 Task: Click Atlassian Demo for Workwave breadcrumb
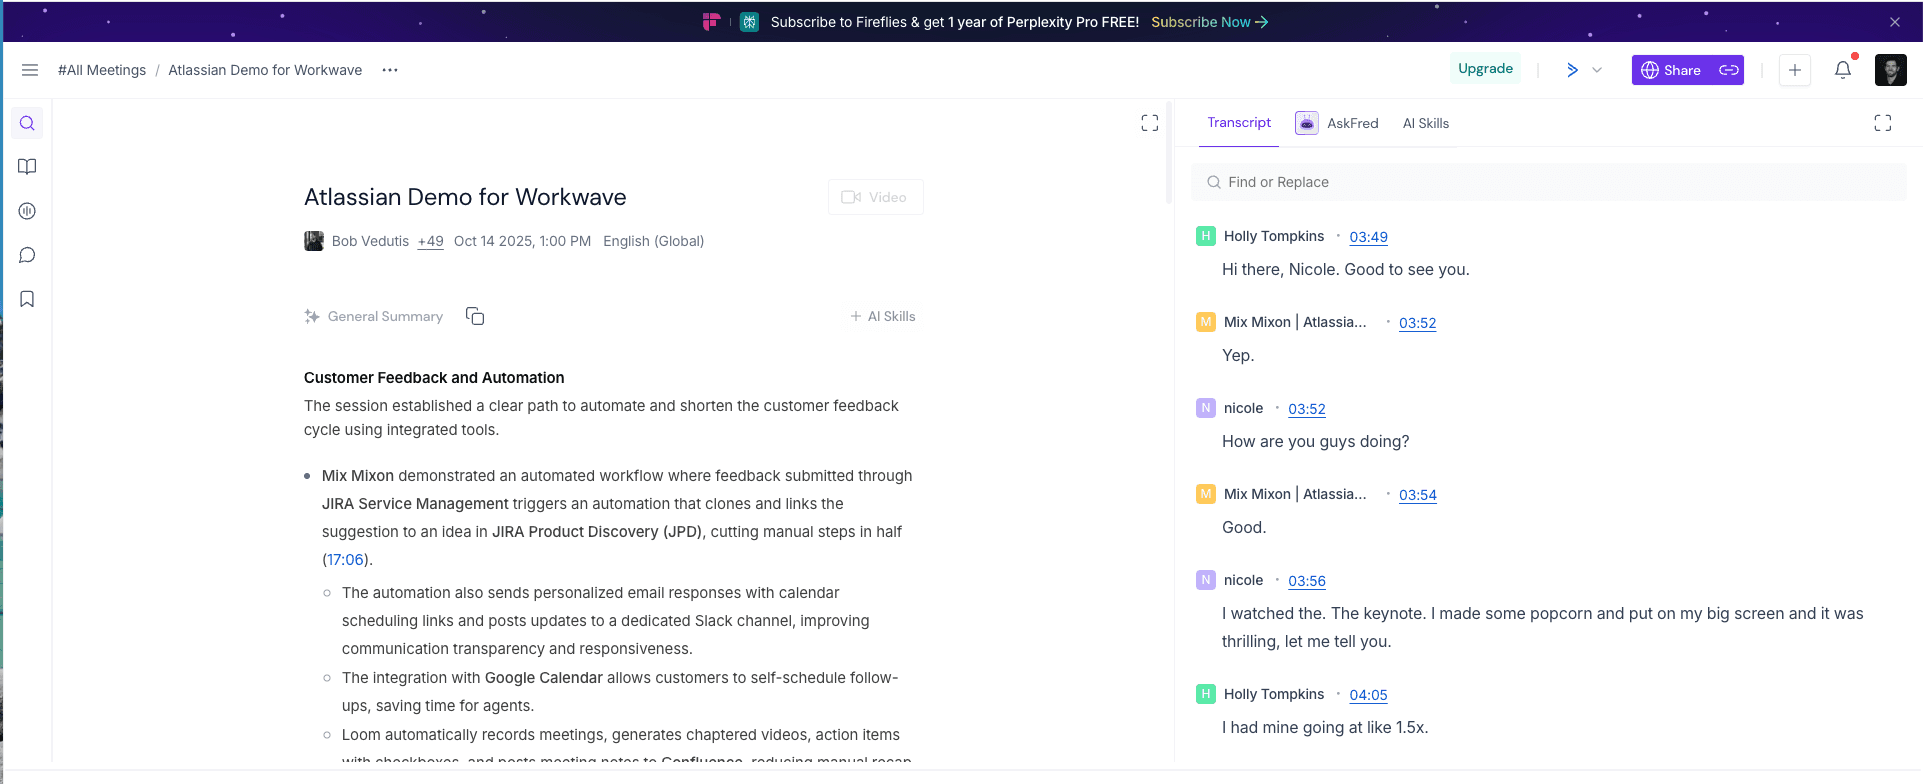click(x=265, y=70)
